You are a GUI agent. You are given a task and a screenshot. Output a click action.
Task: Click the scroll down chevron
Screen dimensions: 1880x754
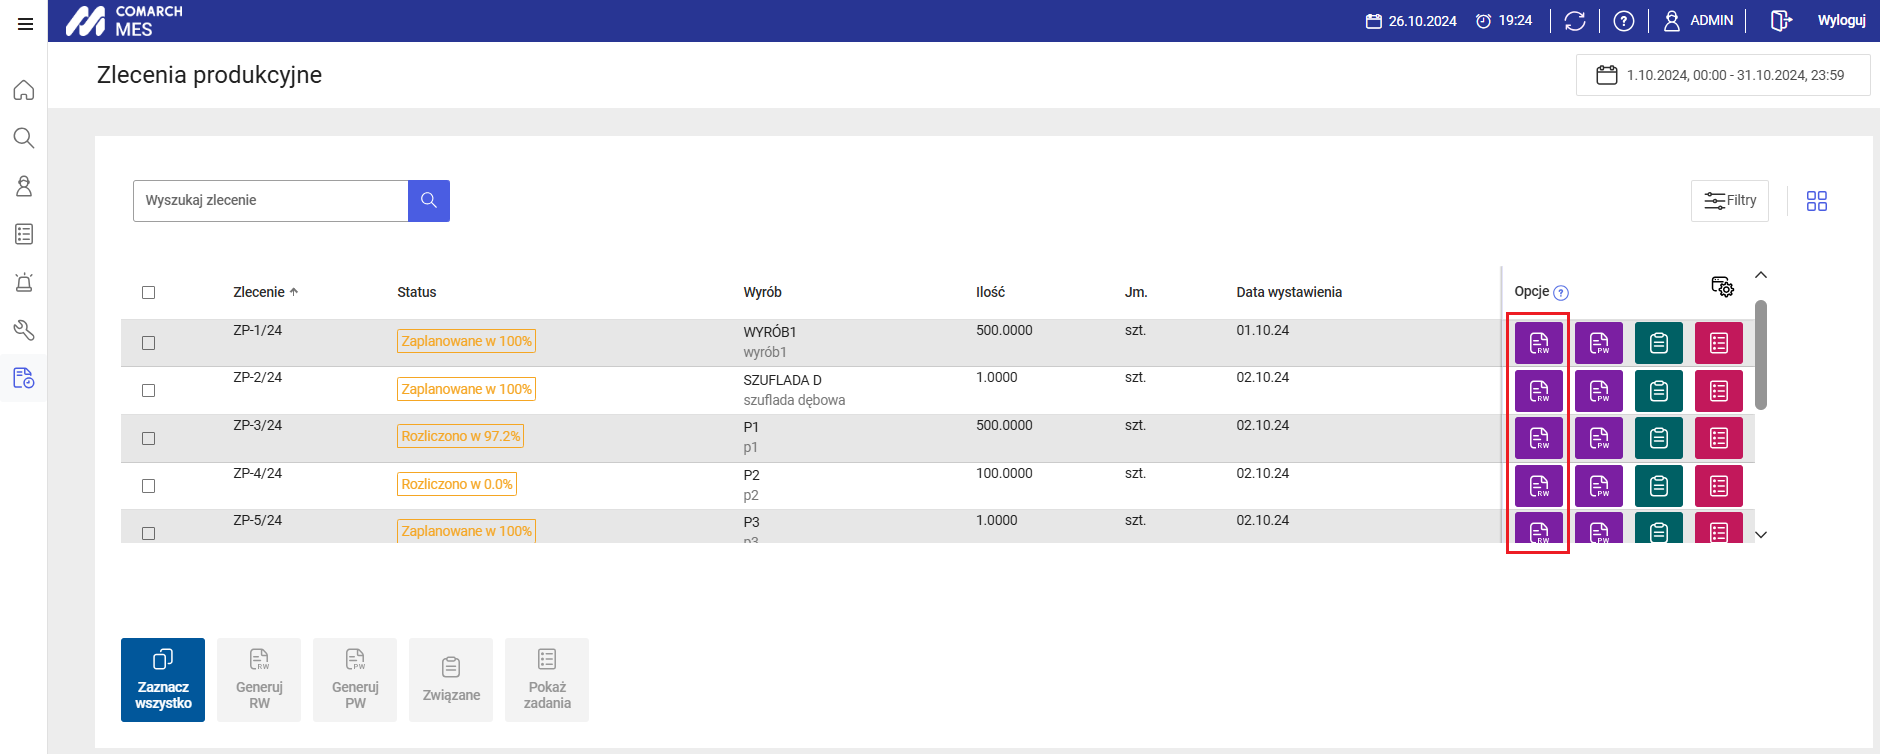pyautogui.click(x=1761, y=535)
